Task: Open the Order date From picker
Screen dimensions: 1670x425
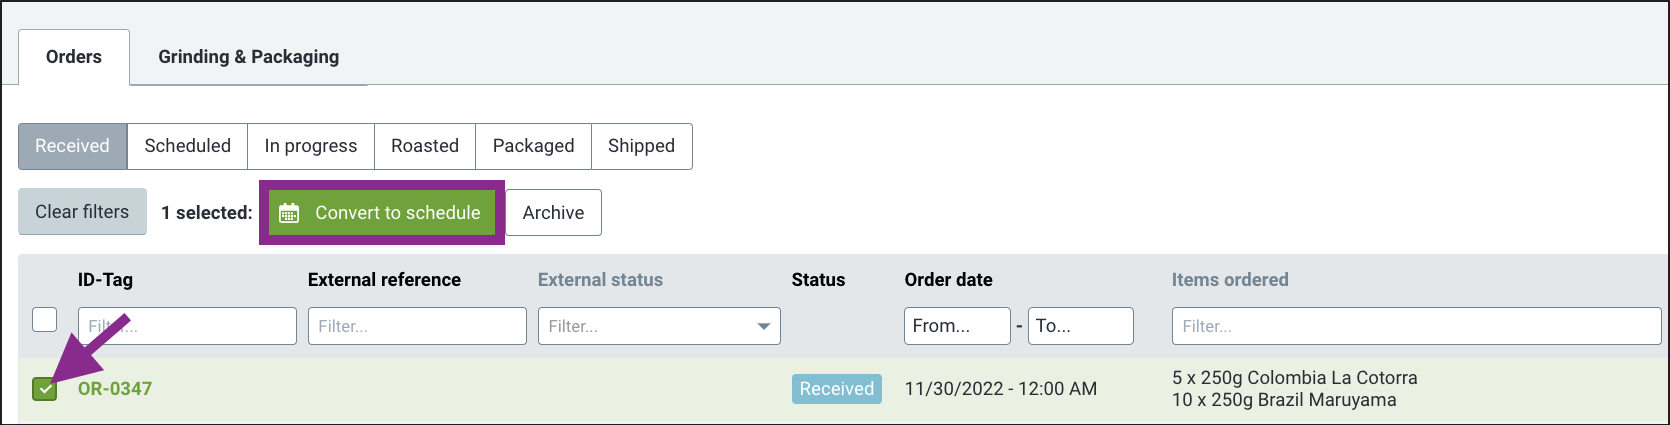Action: pyautogui.click(x=957, y=326)
